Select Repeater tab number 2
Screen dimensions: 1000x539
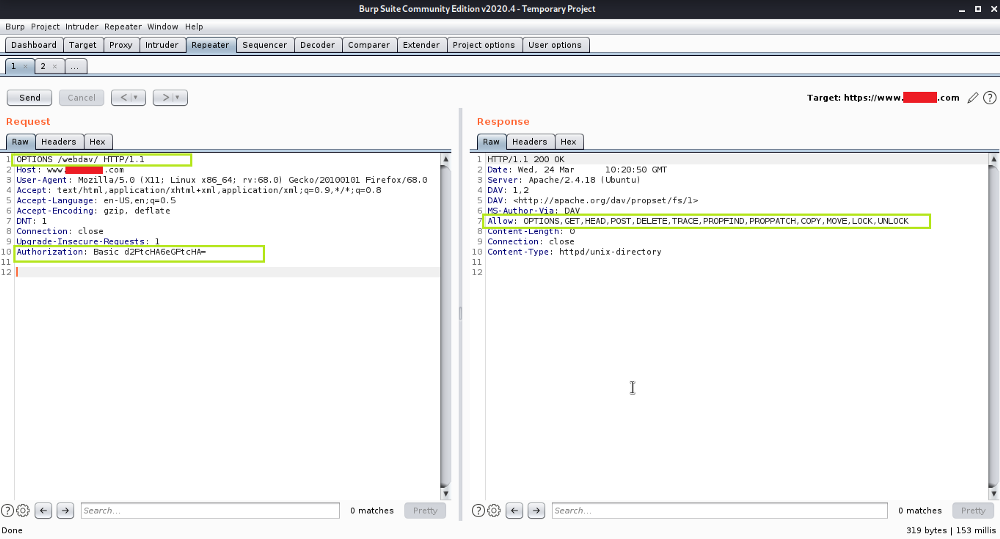43,66
